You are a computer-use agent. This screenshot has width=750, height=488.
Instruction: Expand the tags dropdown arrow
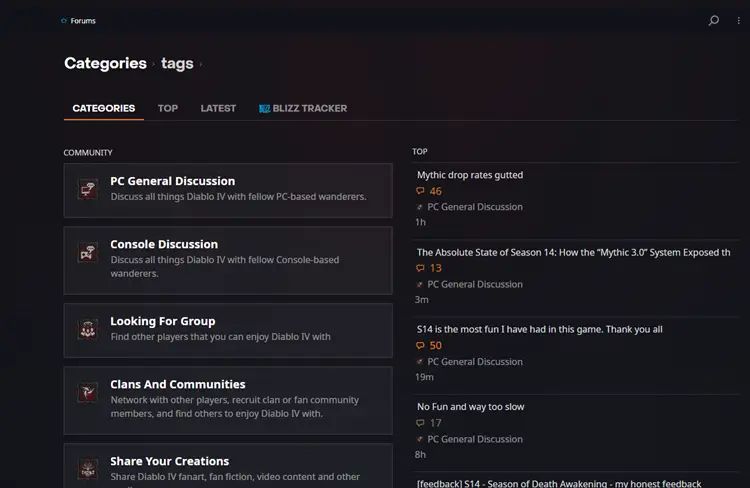click(x=200, y=64)
